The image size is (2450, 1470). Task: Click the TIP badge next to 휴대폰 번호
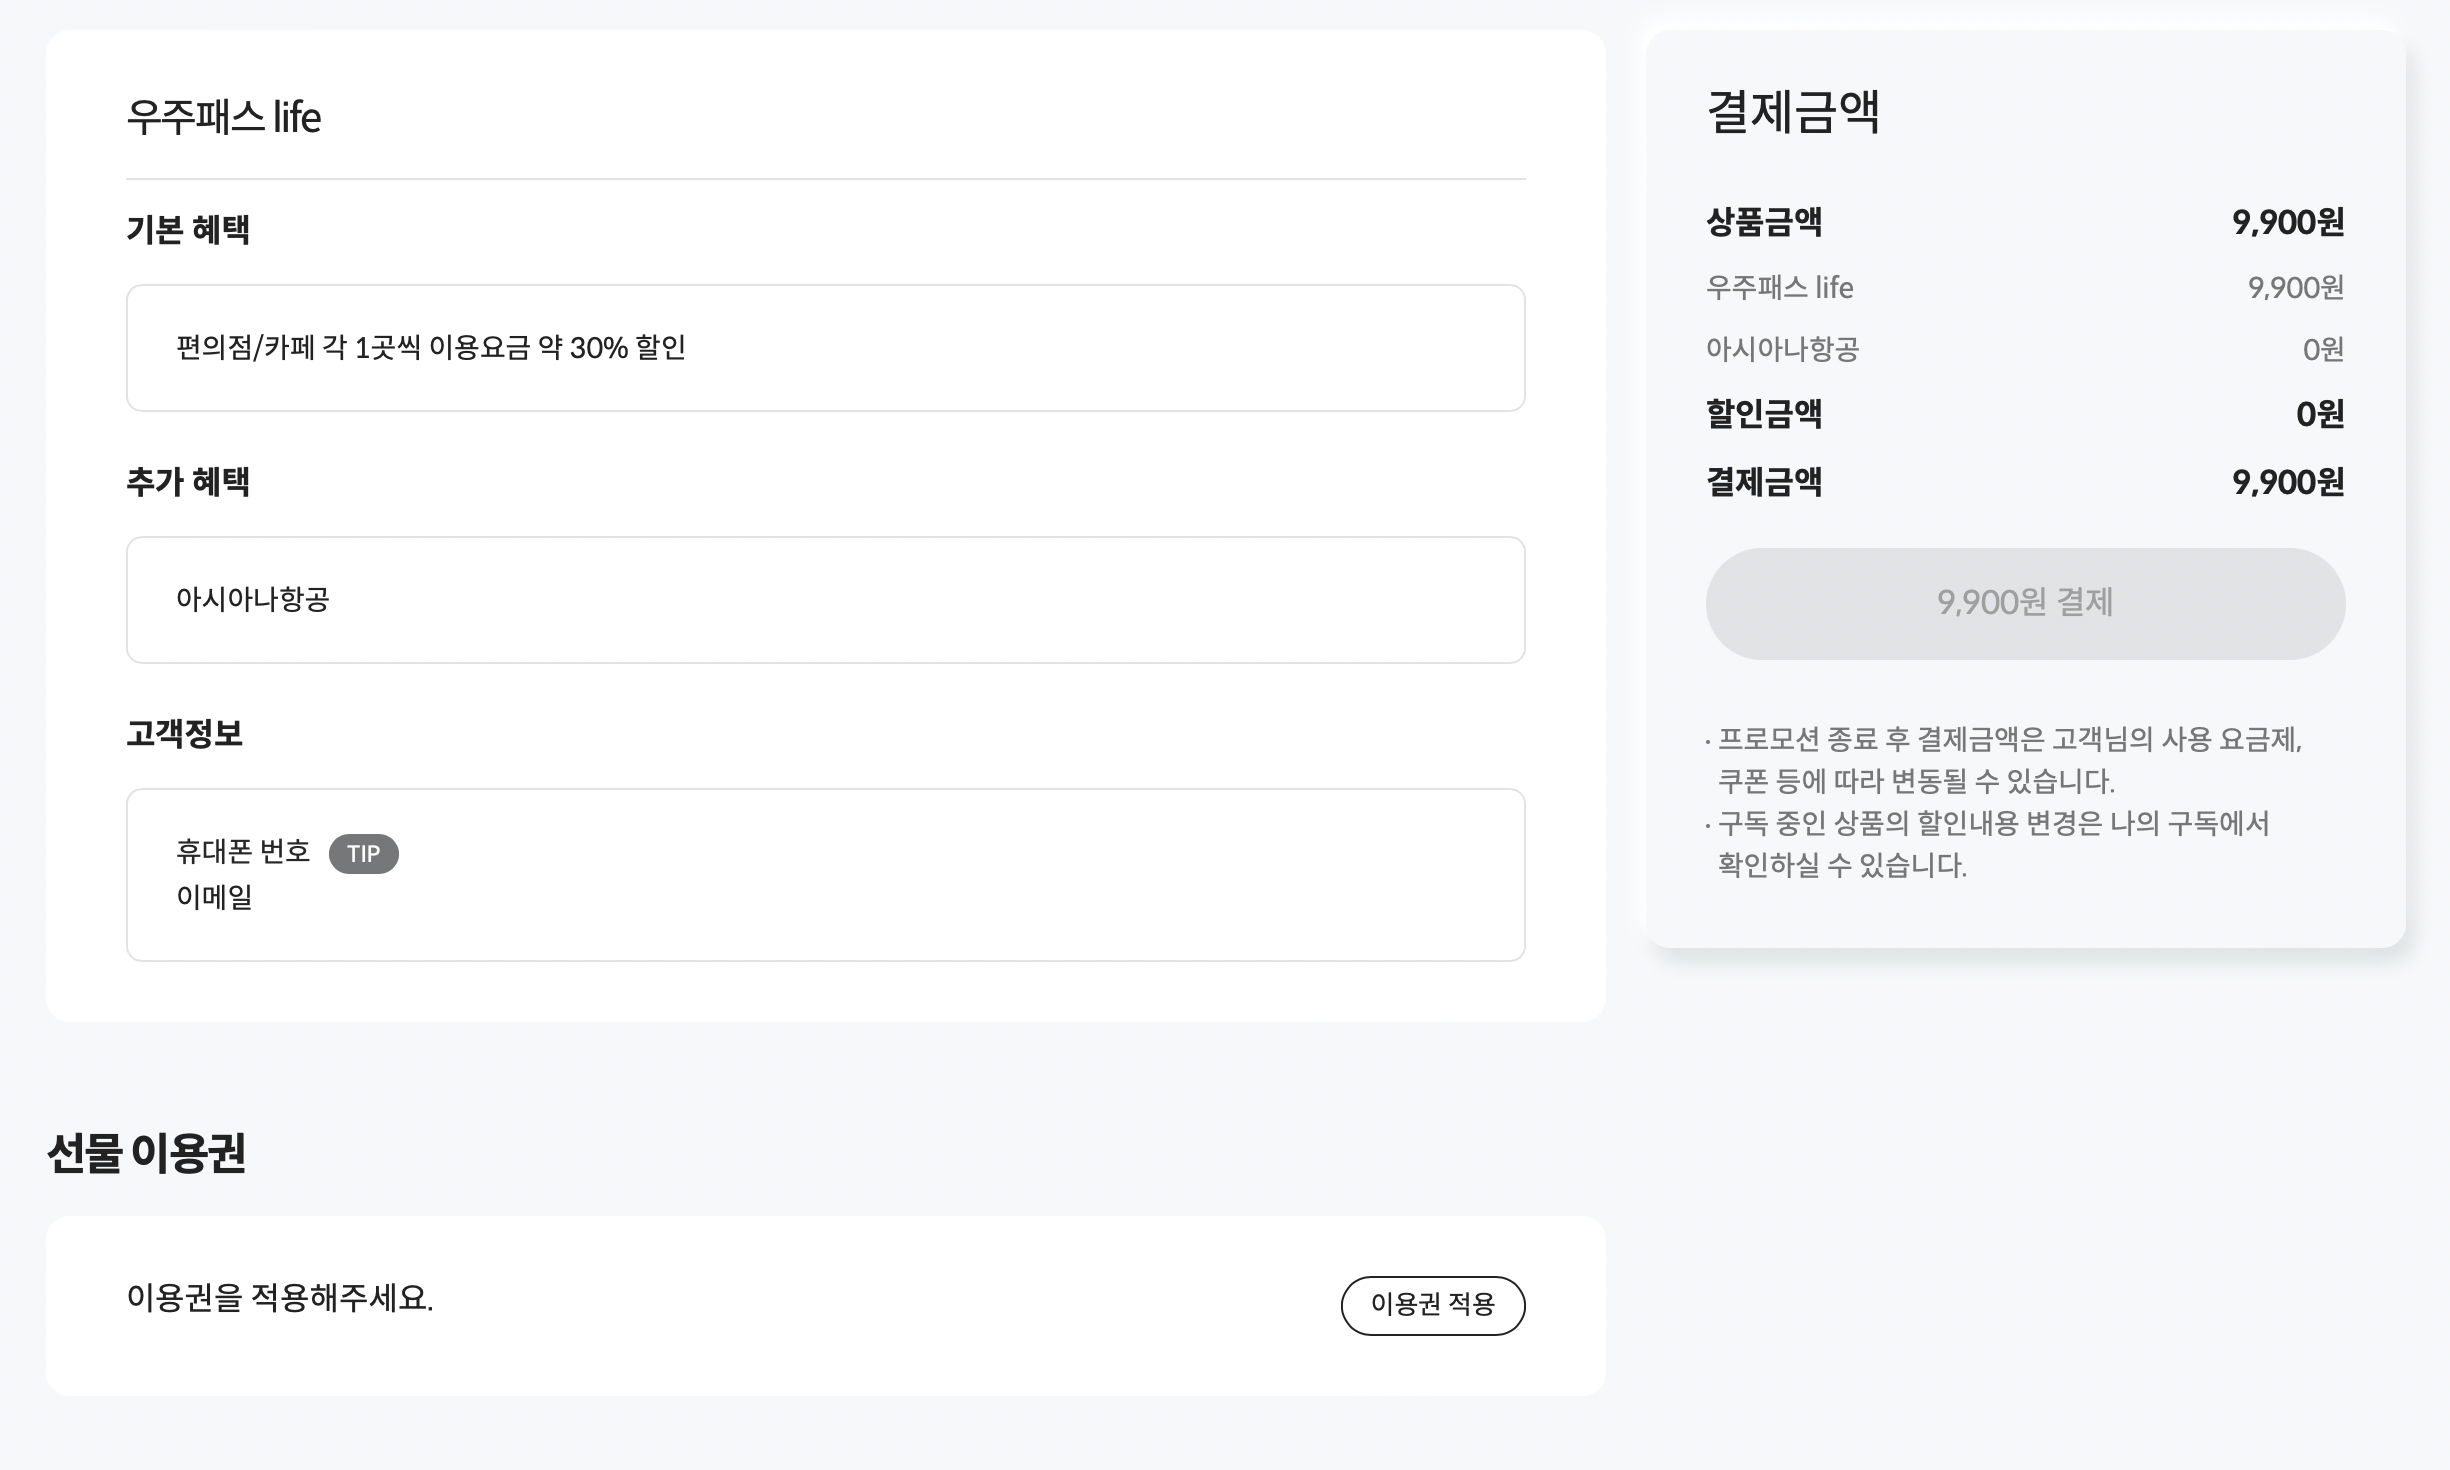click(x=365, y=854)
